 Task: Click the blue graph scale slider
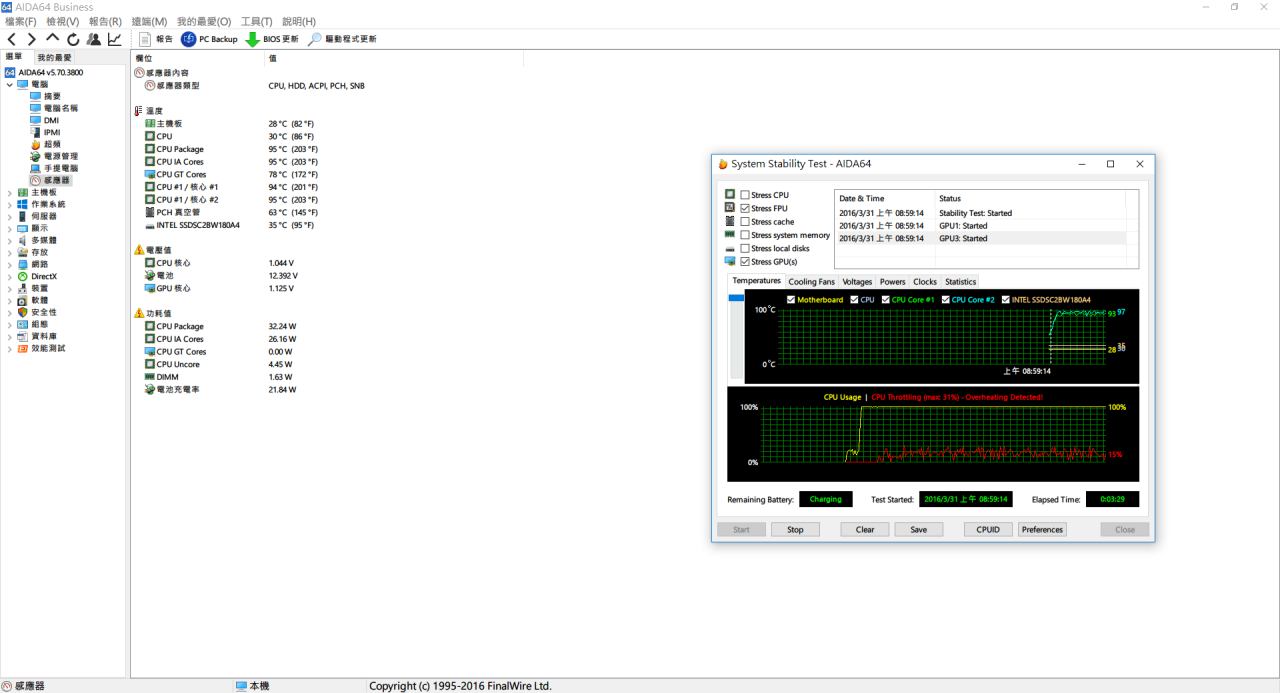click(x=736, y=298)
